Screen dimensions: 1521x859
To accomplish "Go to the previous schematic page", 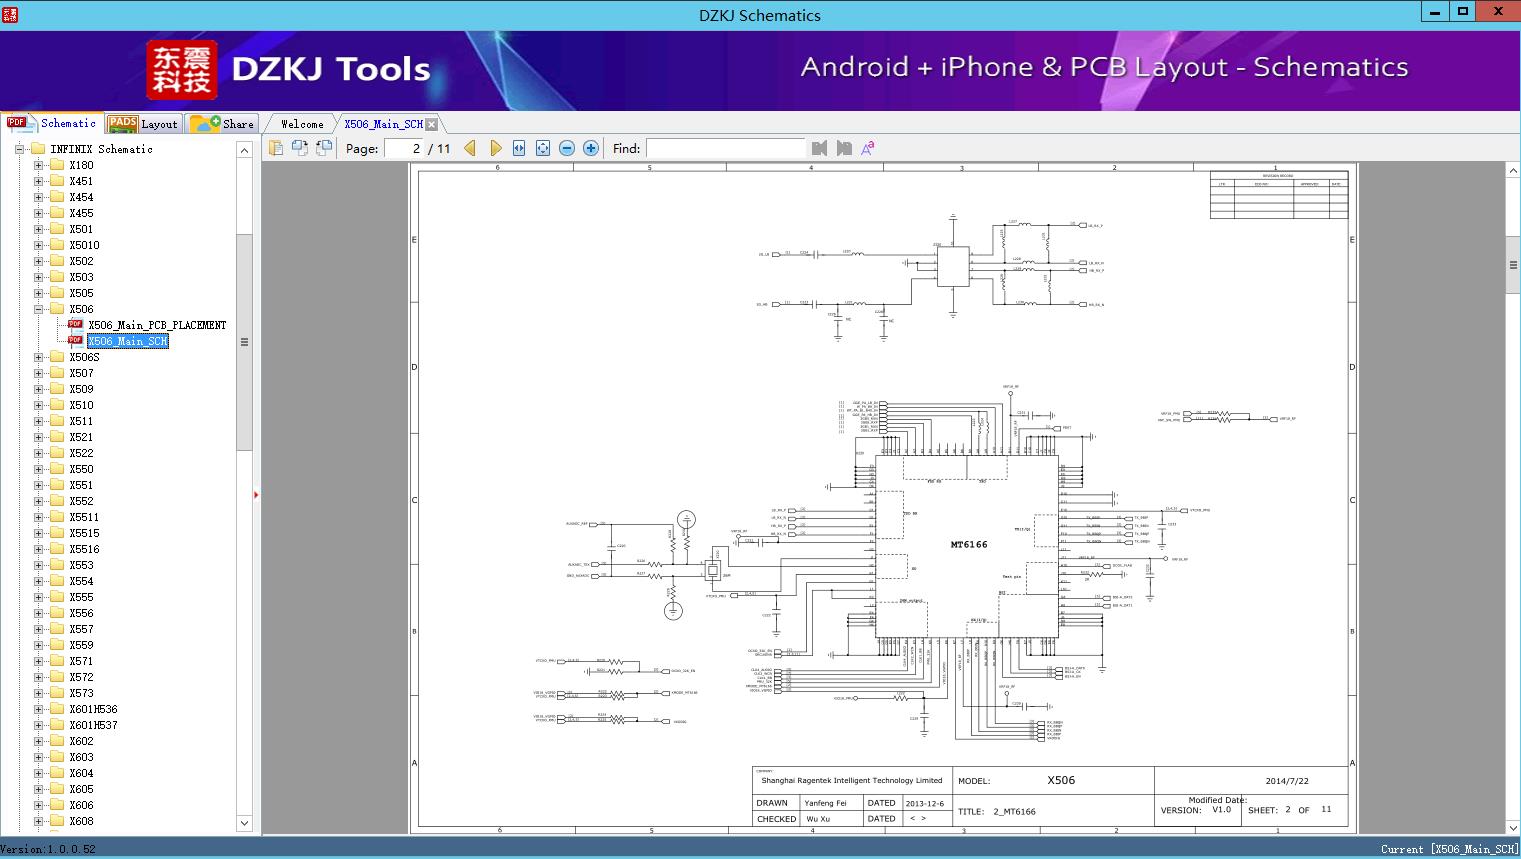I will (x=470, y=148).
